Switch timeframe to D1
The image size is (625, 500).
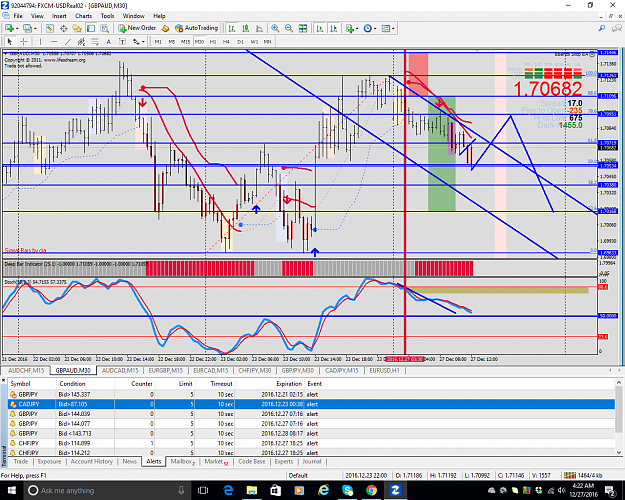[240, 41]
